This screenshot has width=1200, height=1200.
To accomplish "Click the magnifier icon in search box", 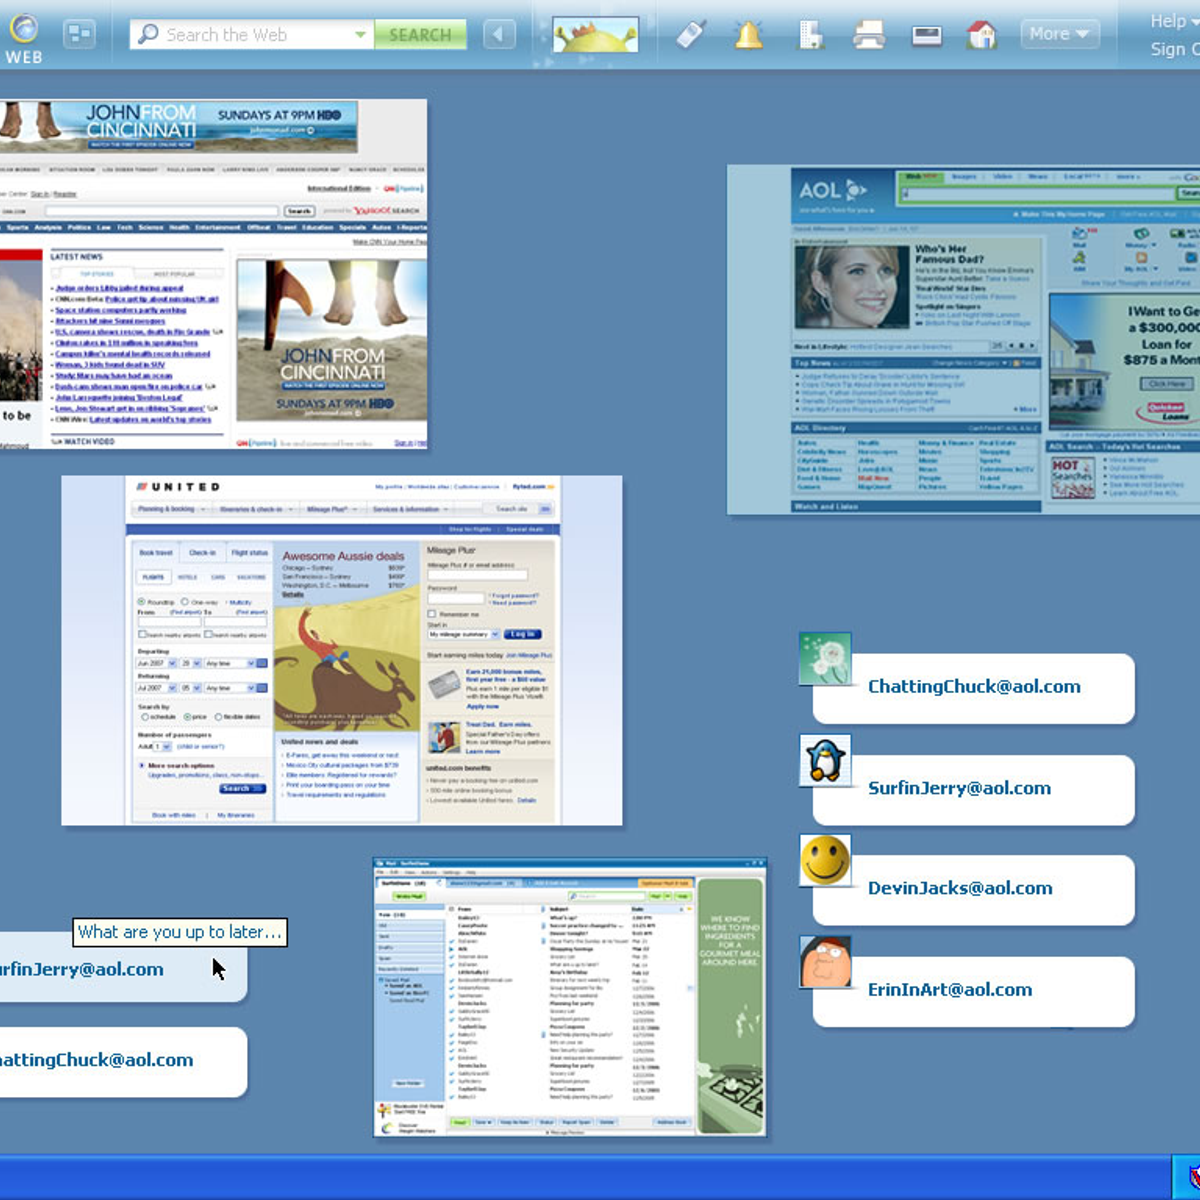I will point(148,34).
